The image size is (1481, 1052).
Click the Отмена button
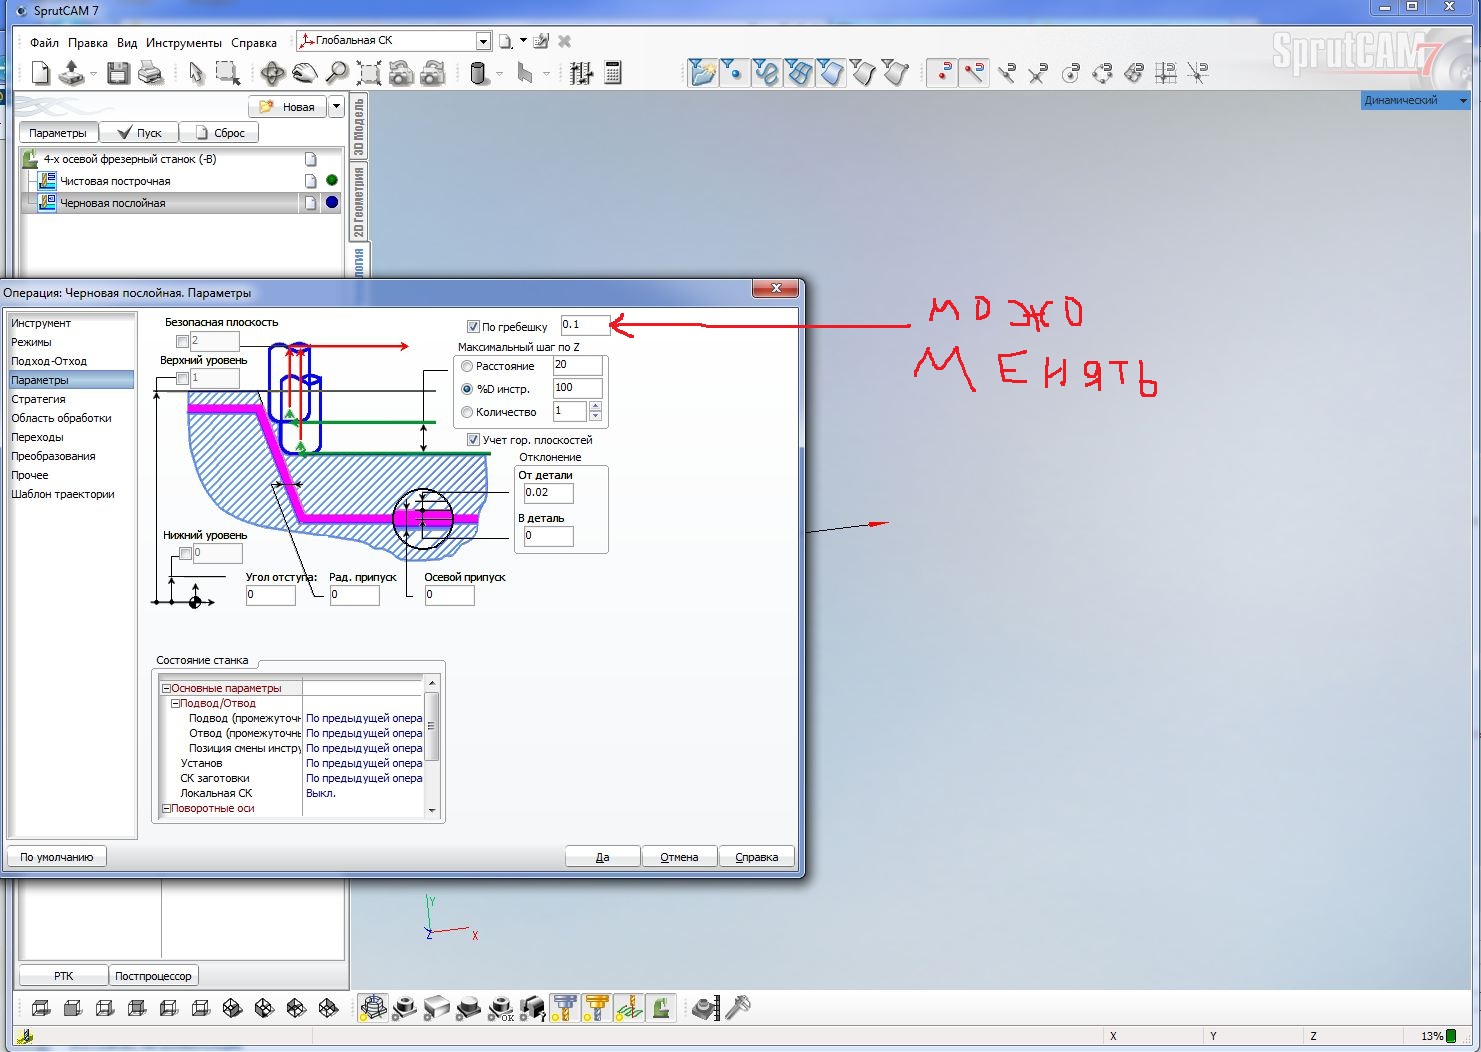click(680, 857)
